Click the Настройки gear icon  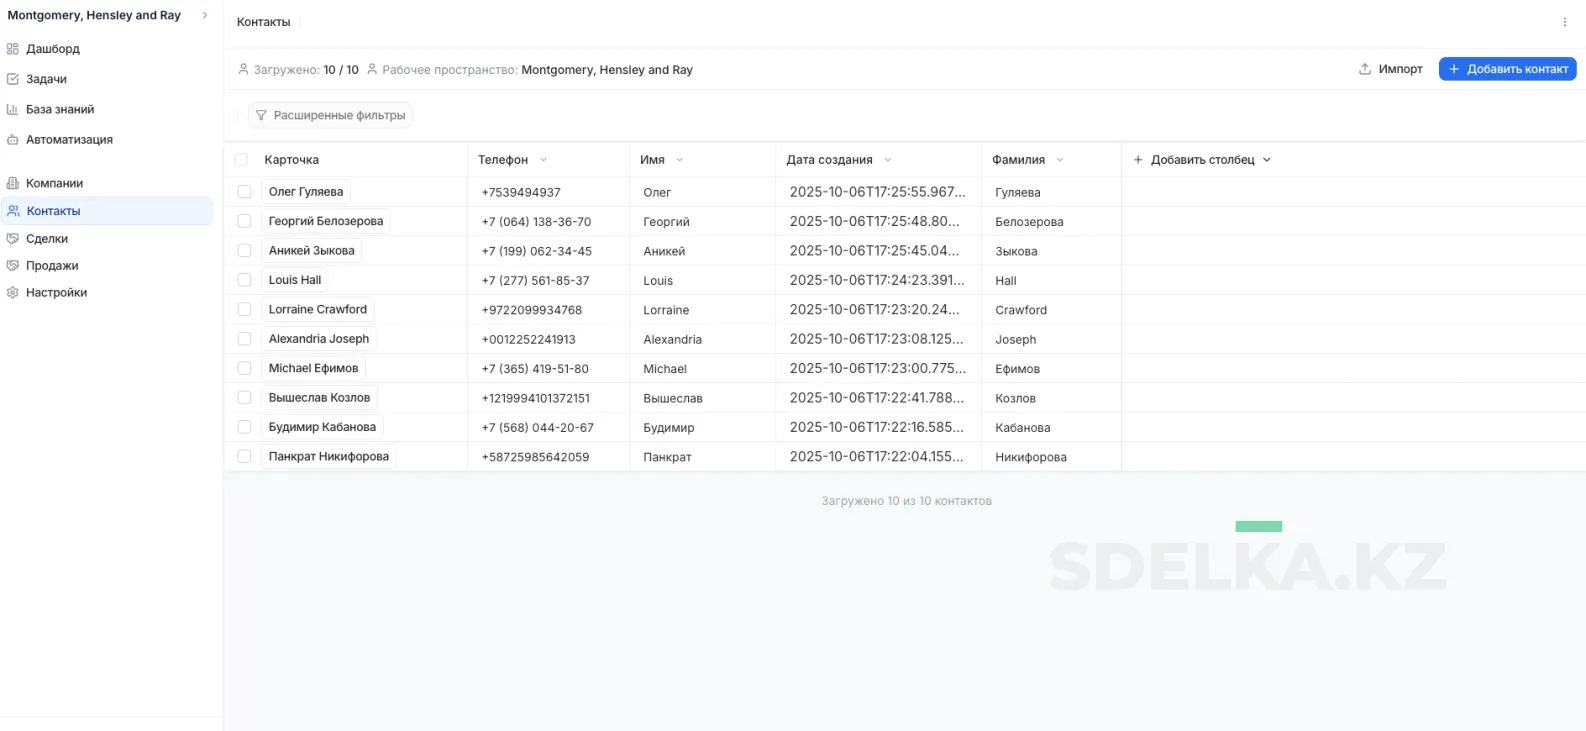point(13,293)
